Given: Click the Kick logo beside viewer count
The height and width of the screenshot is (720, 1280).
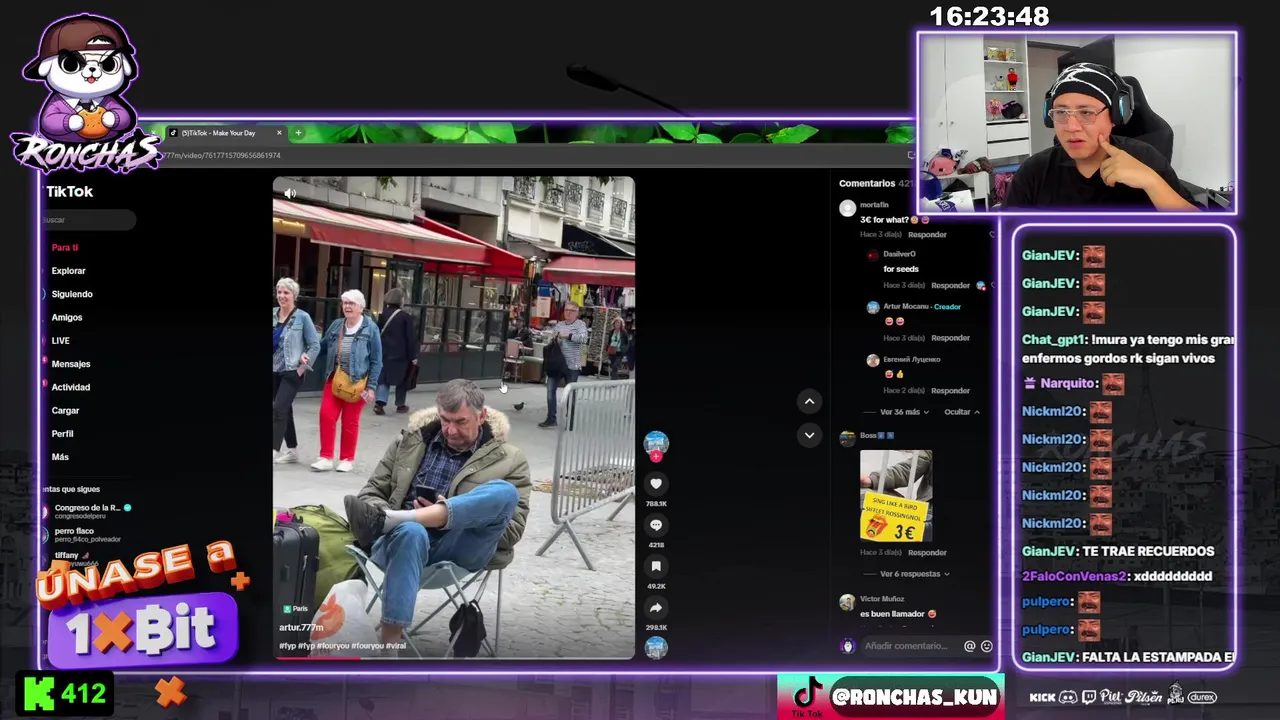Looking at the screenshot, I should click(x=39, y=693).
